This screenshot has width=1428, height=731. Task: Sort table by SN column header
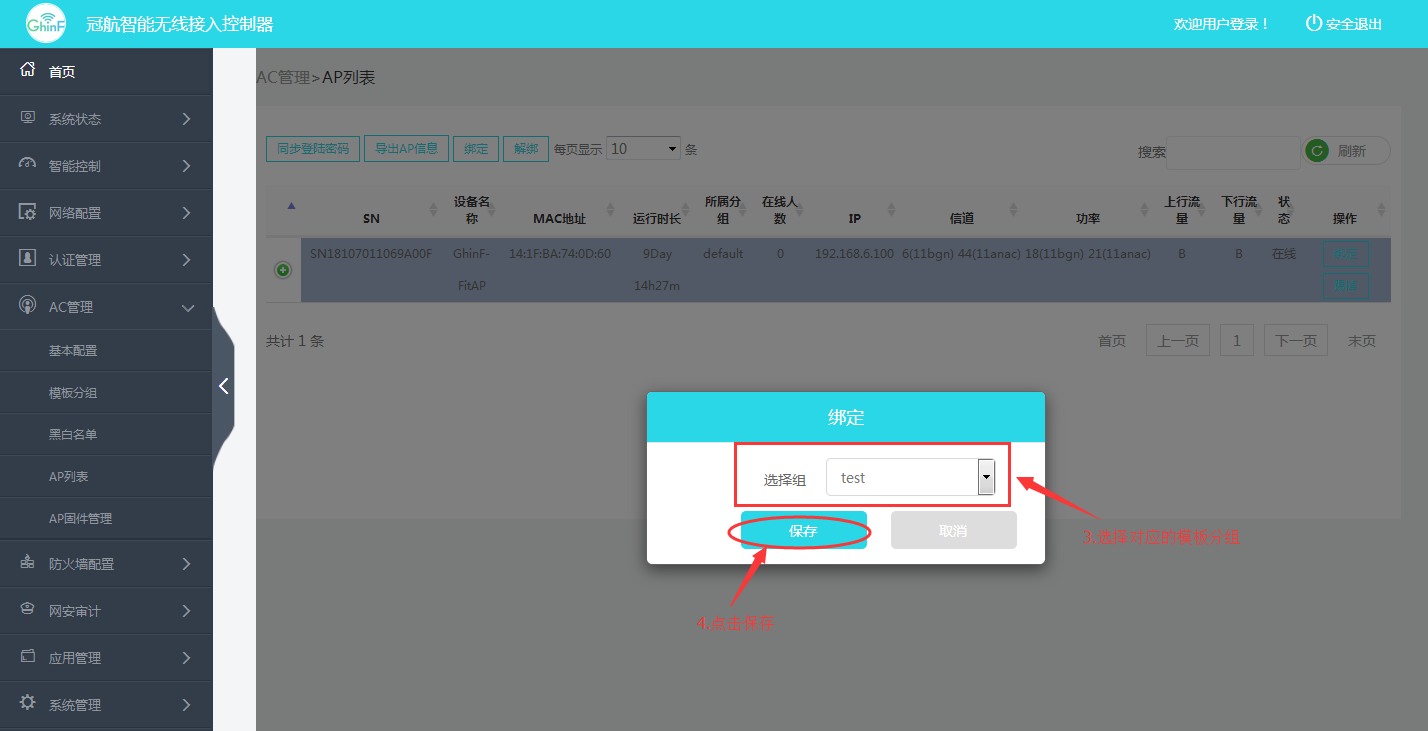tap(371, 218)
